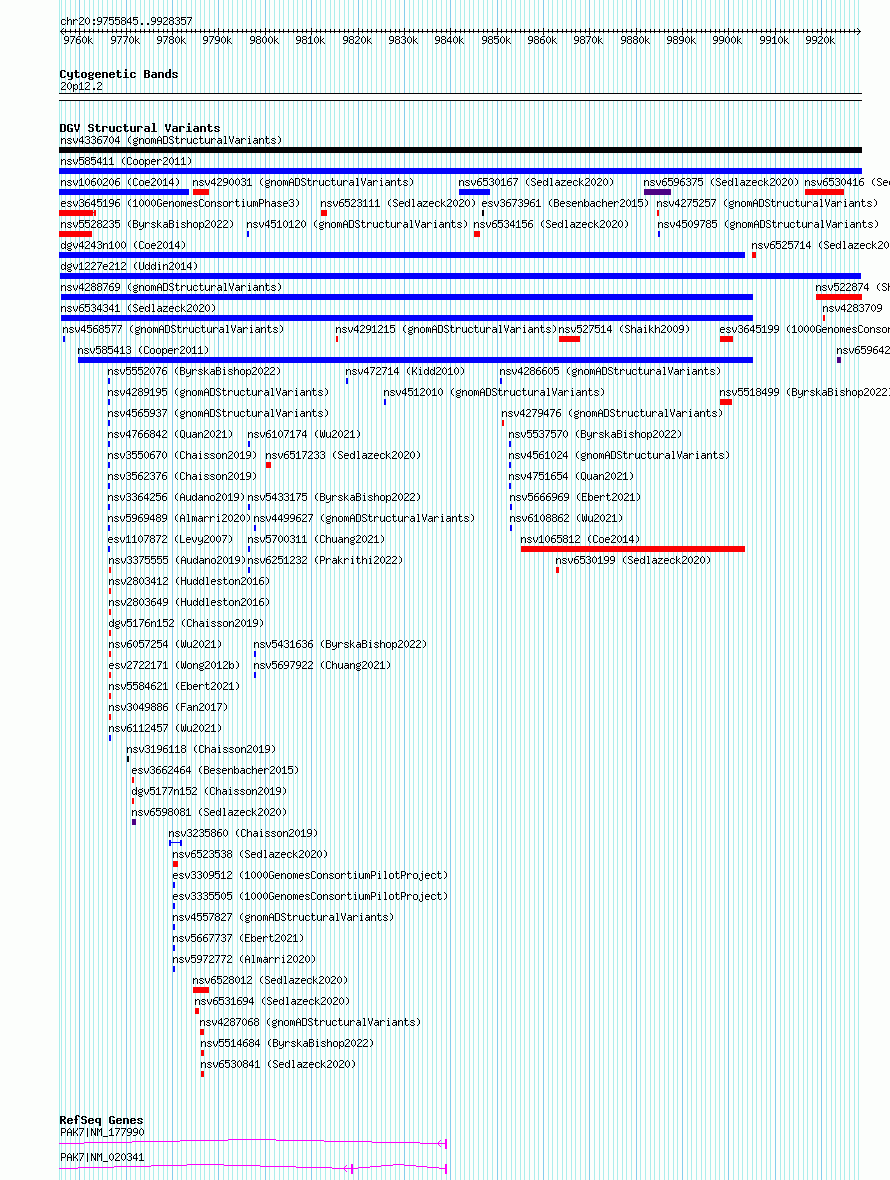Click nsv3196118 (Chaisson2019) label

pos(201,751)
